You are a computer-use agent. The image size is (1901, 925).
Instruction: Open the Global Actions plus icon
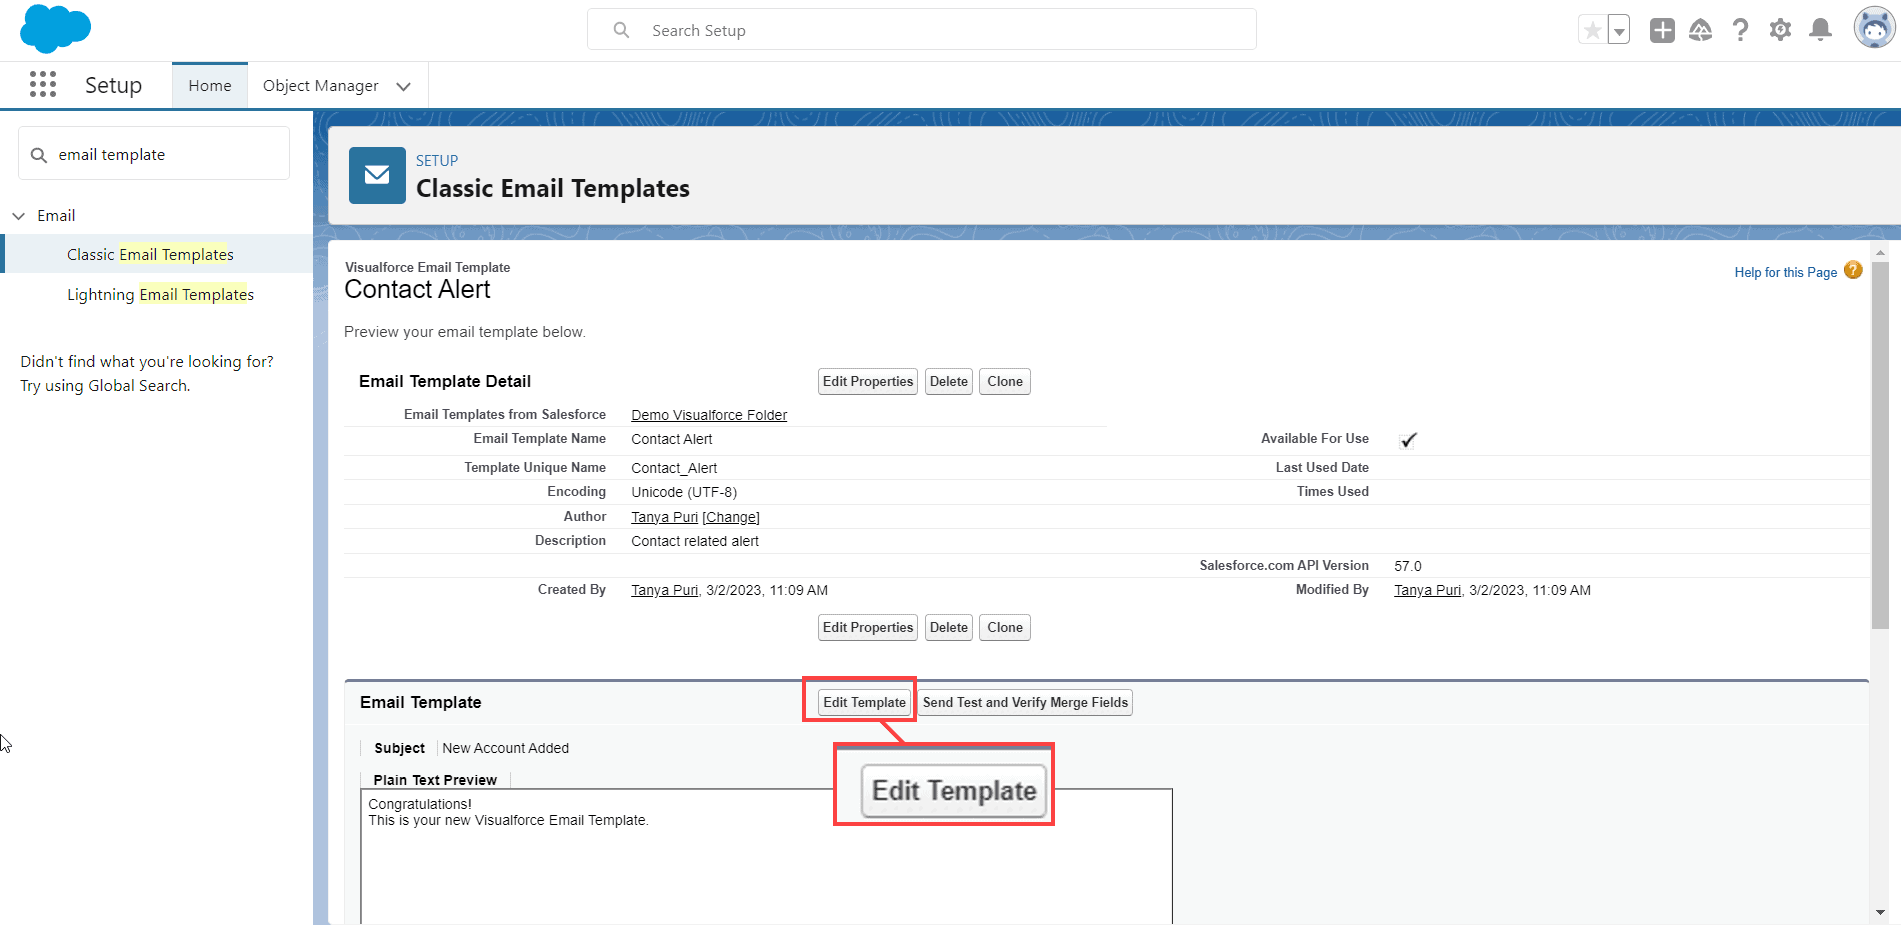(1662, 30)
